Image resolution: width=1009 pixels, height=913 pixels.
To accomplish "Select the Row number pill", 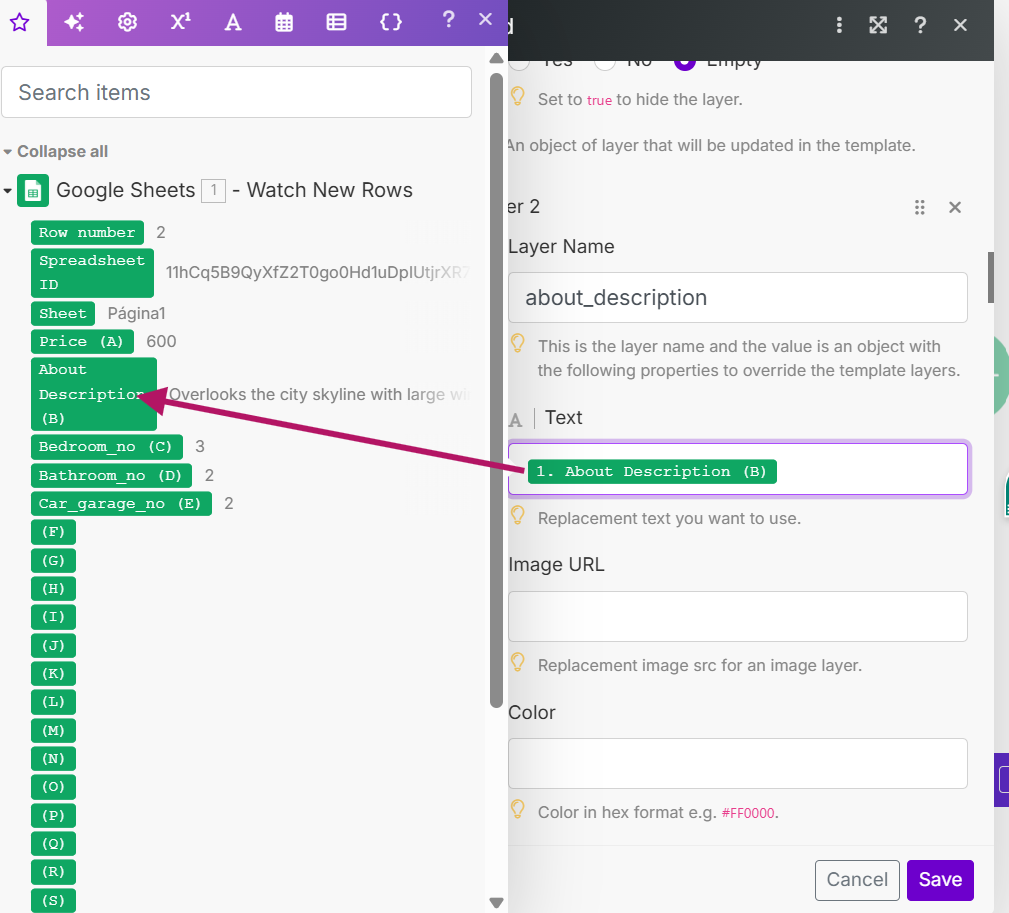I will (87, 232).
